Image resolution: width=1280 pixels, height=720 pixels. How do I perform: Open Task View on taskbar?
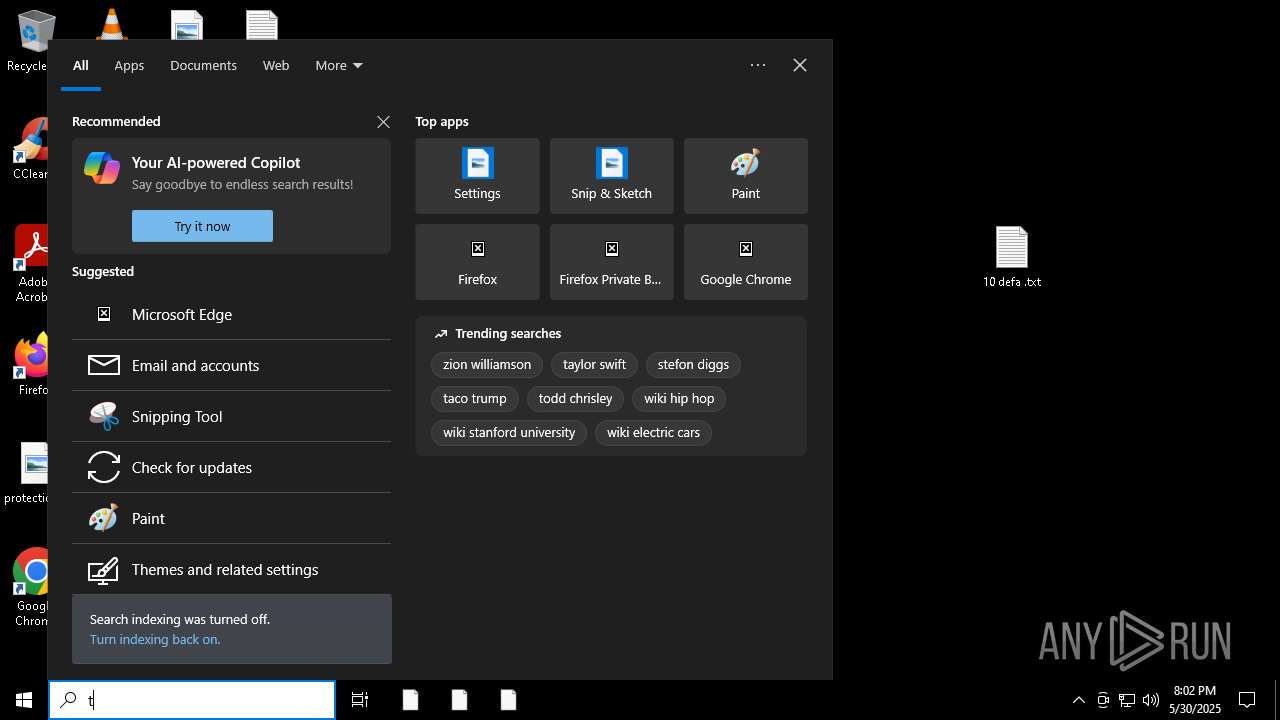[x=360, y=700]
